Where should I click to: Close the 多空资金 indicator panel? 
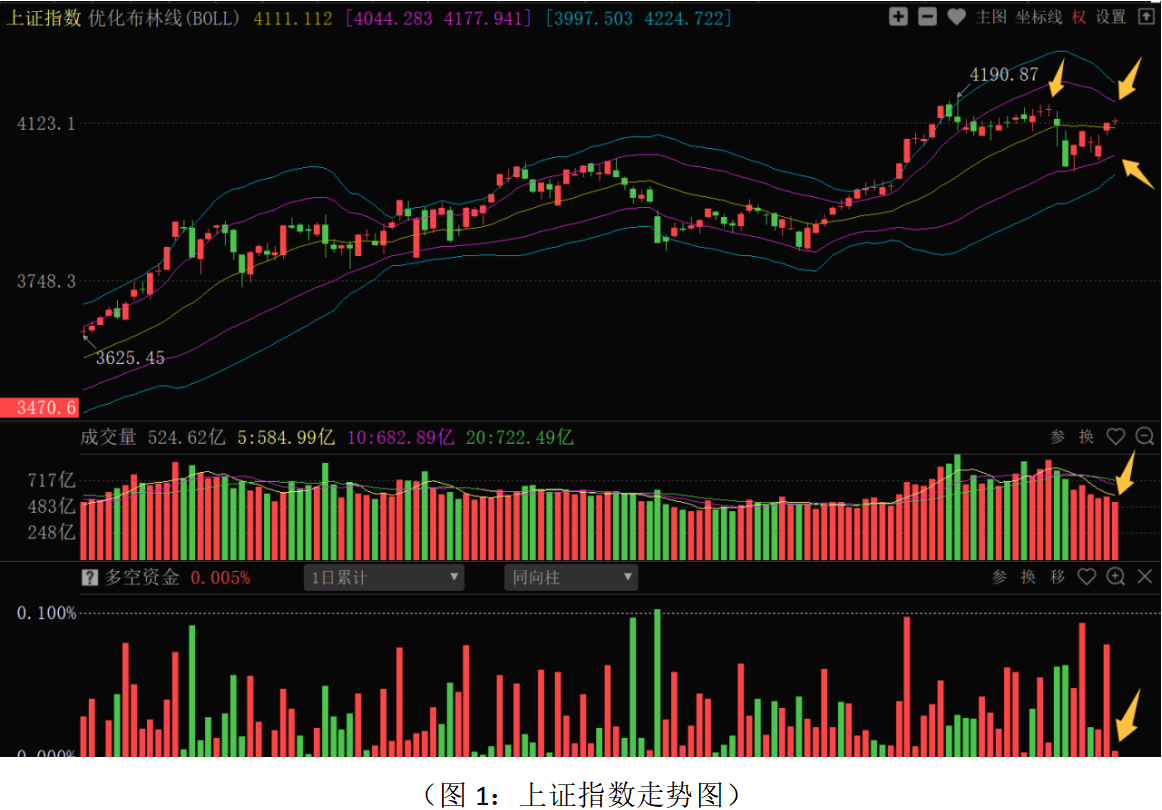click(x=1145, y=576)
